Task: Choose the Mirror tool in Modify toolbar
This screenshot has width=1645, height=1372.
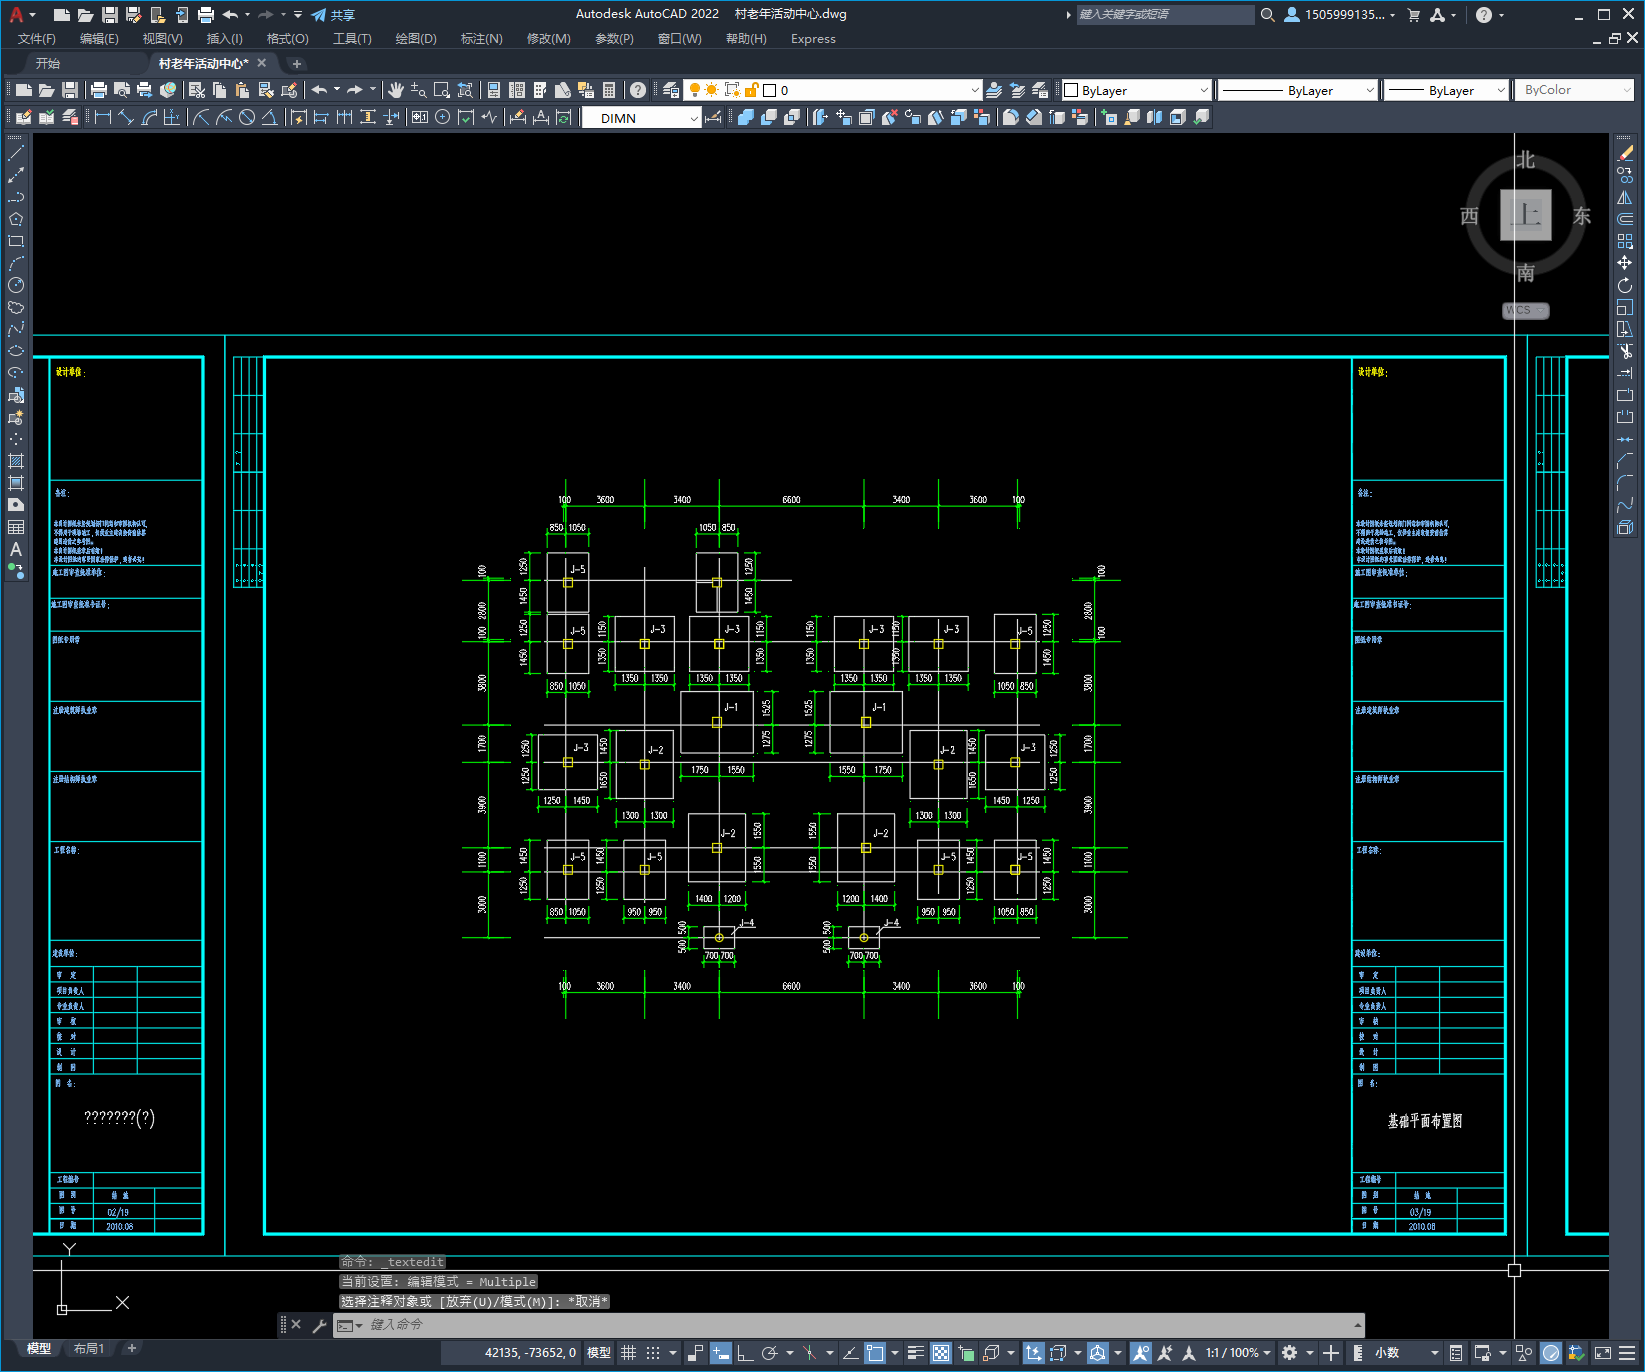Action: click(x=1625, y=197)
